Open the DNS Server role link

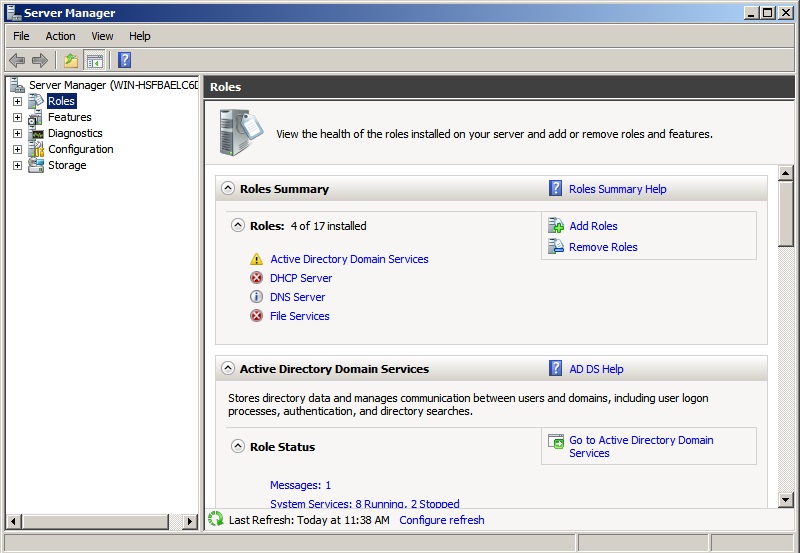pos(297,297)
